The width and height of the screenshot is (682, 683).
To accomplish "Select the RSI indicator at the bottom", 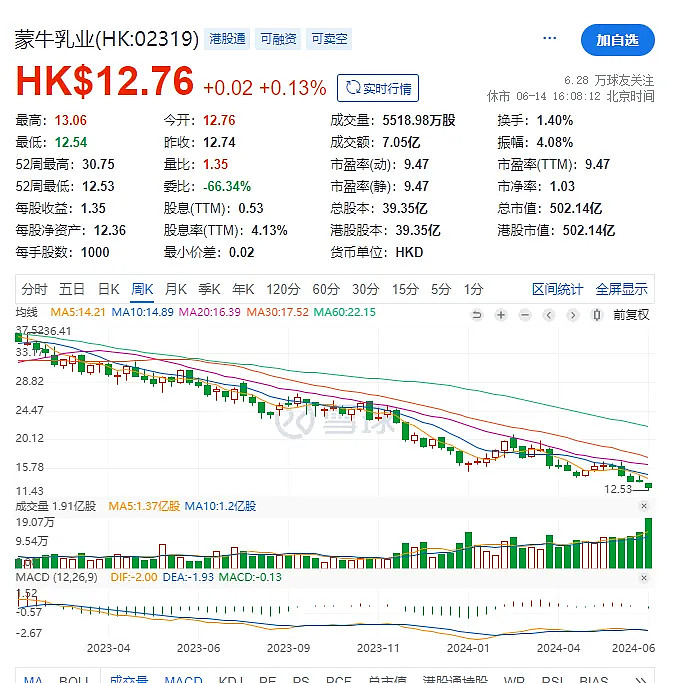I will point(553,680).
